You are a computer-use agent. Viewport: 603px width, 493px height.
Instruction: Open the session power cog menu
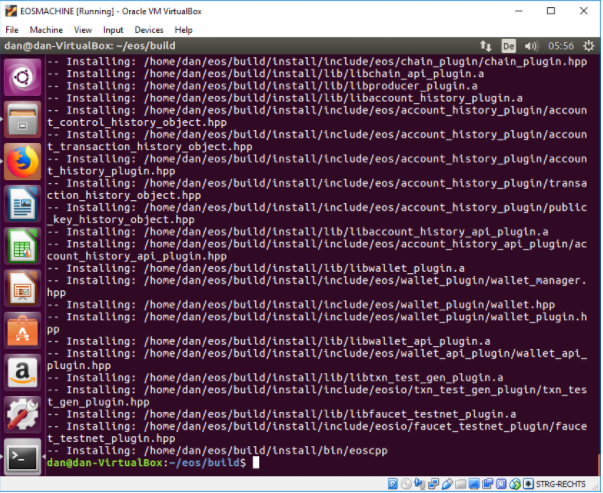(588, 46)
